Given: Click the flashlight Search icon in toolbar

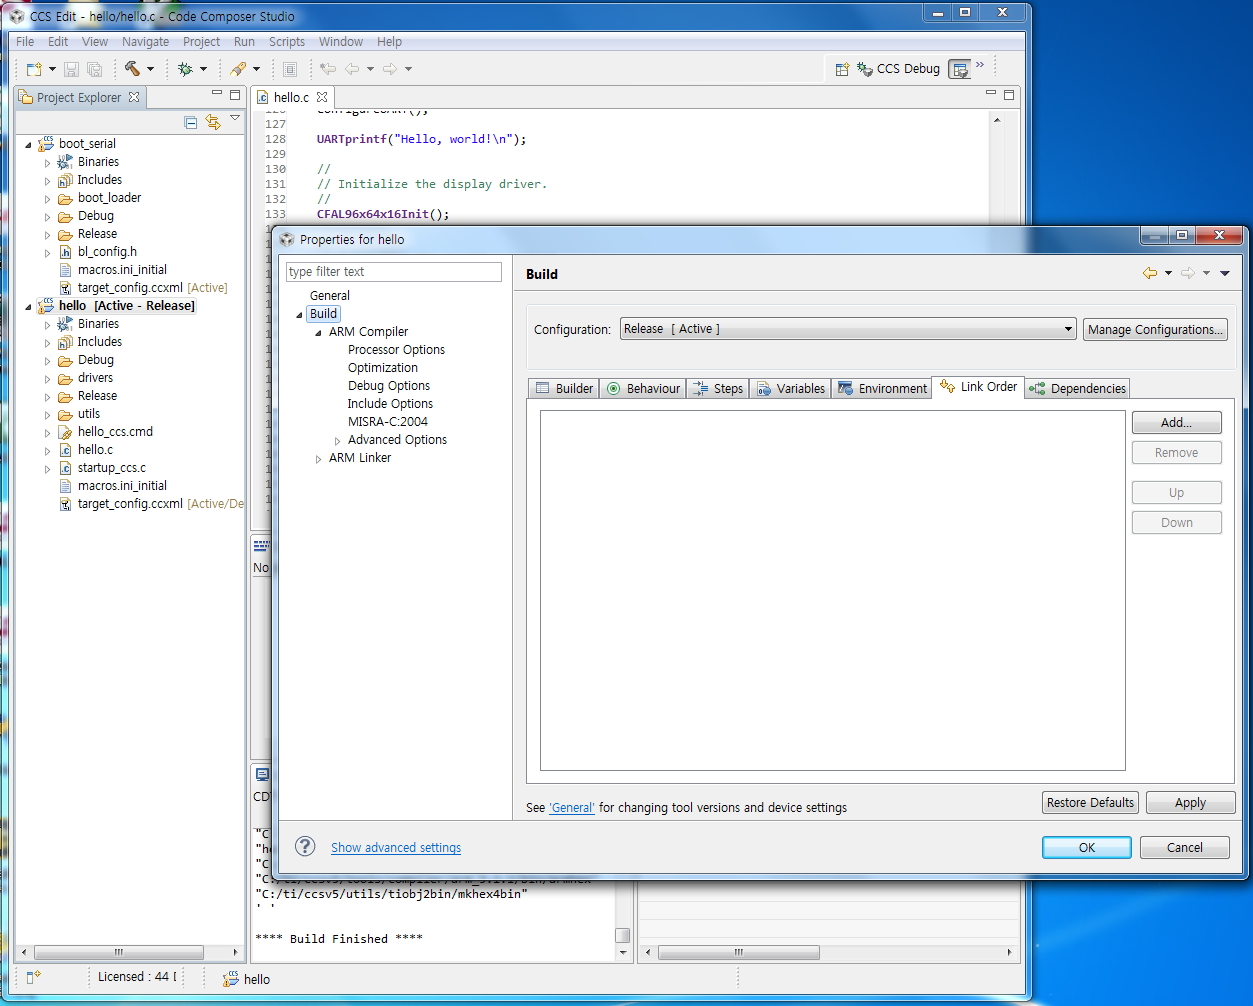Looking at the screenshot, I should pos(238,69).
